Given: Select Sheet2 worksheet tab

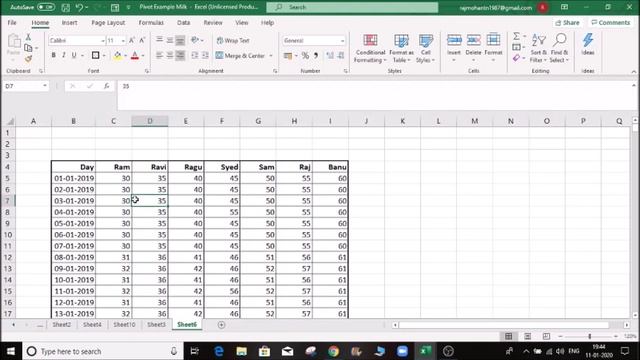Looking at the screenshot, I should tap(62, 325).
